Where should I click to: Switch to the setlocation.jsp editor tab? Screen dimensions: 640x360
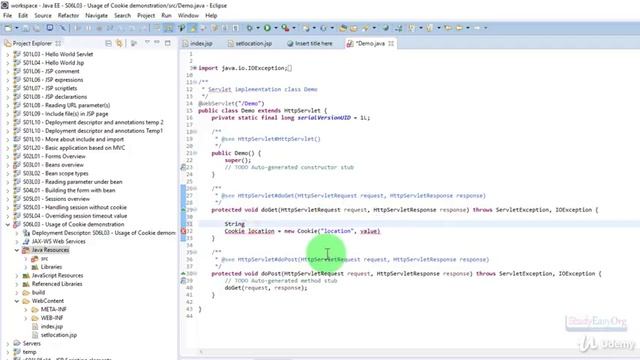(x=250, y=43)
